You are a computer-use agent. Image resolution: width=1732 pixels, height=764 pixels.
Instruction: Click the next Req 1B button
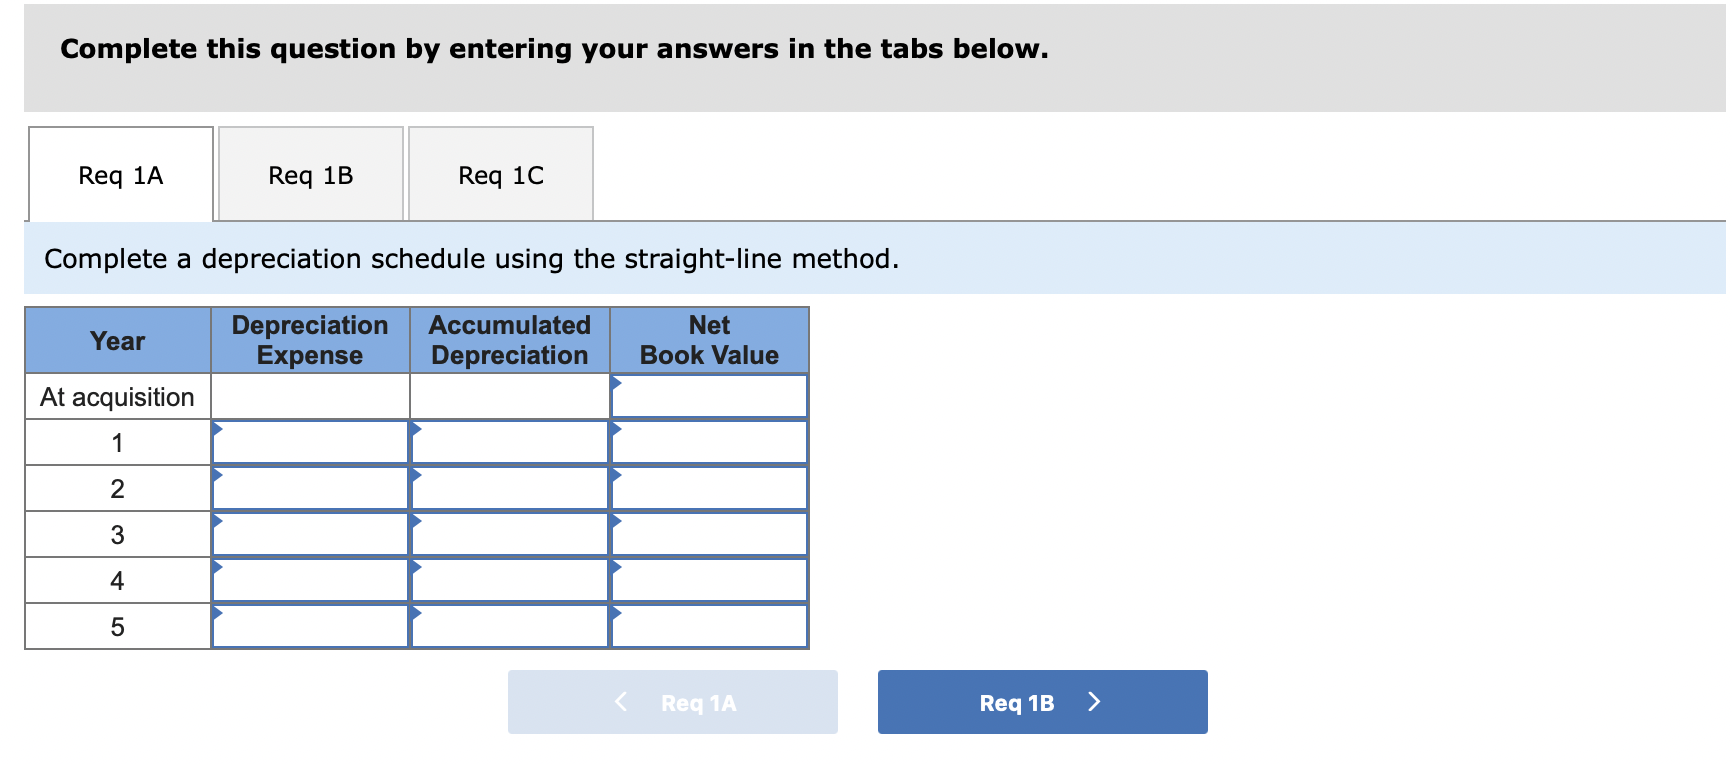[1042, 702]
